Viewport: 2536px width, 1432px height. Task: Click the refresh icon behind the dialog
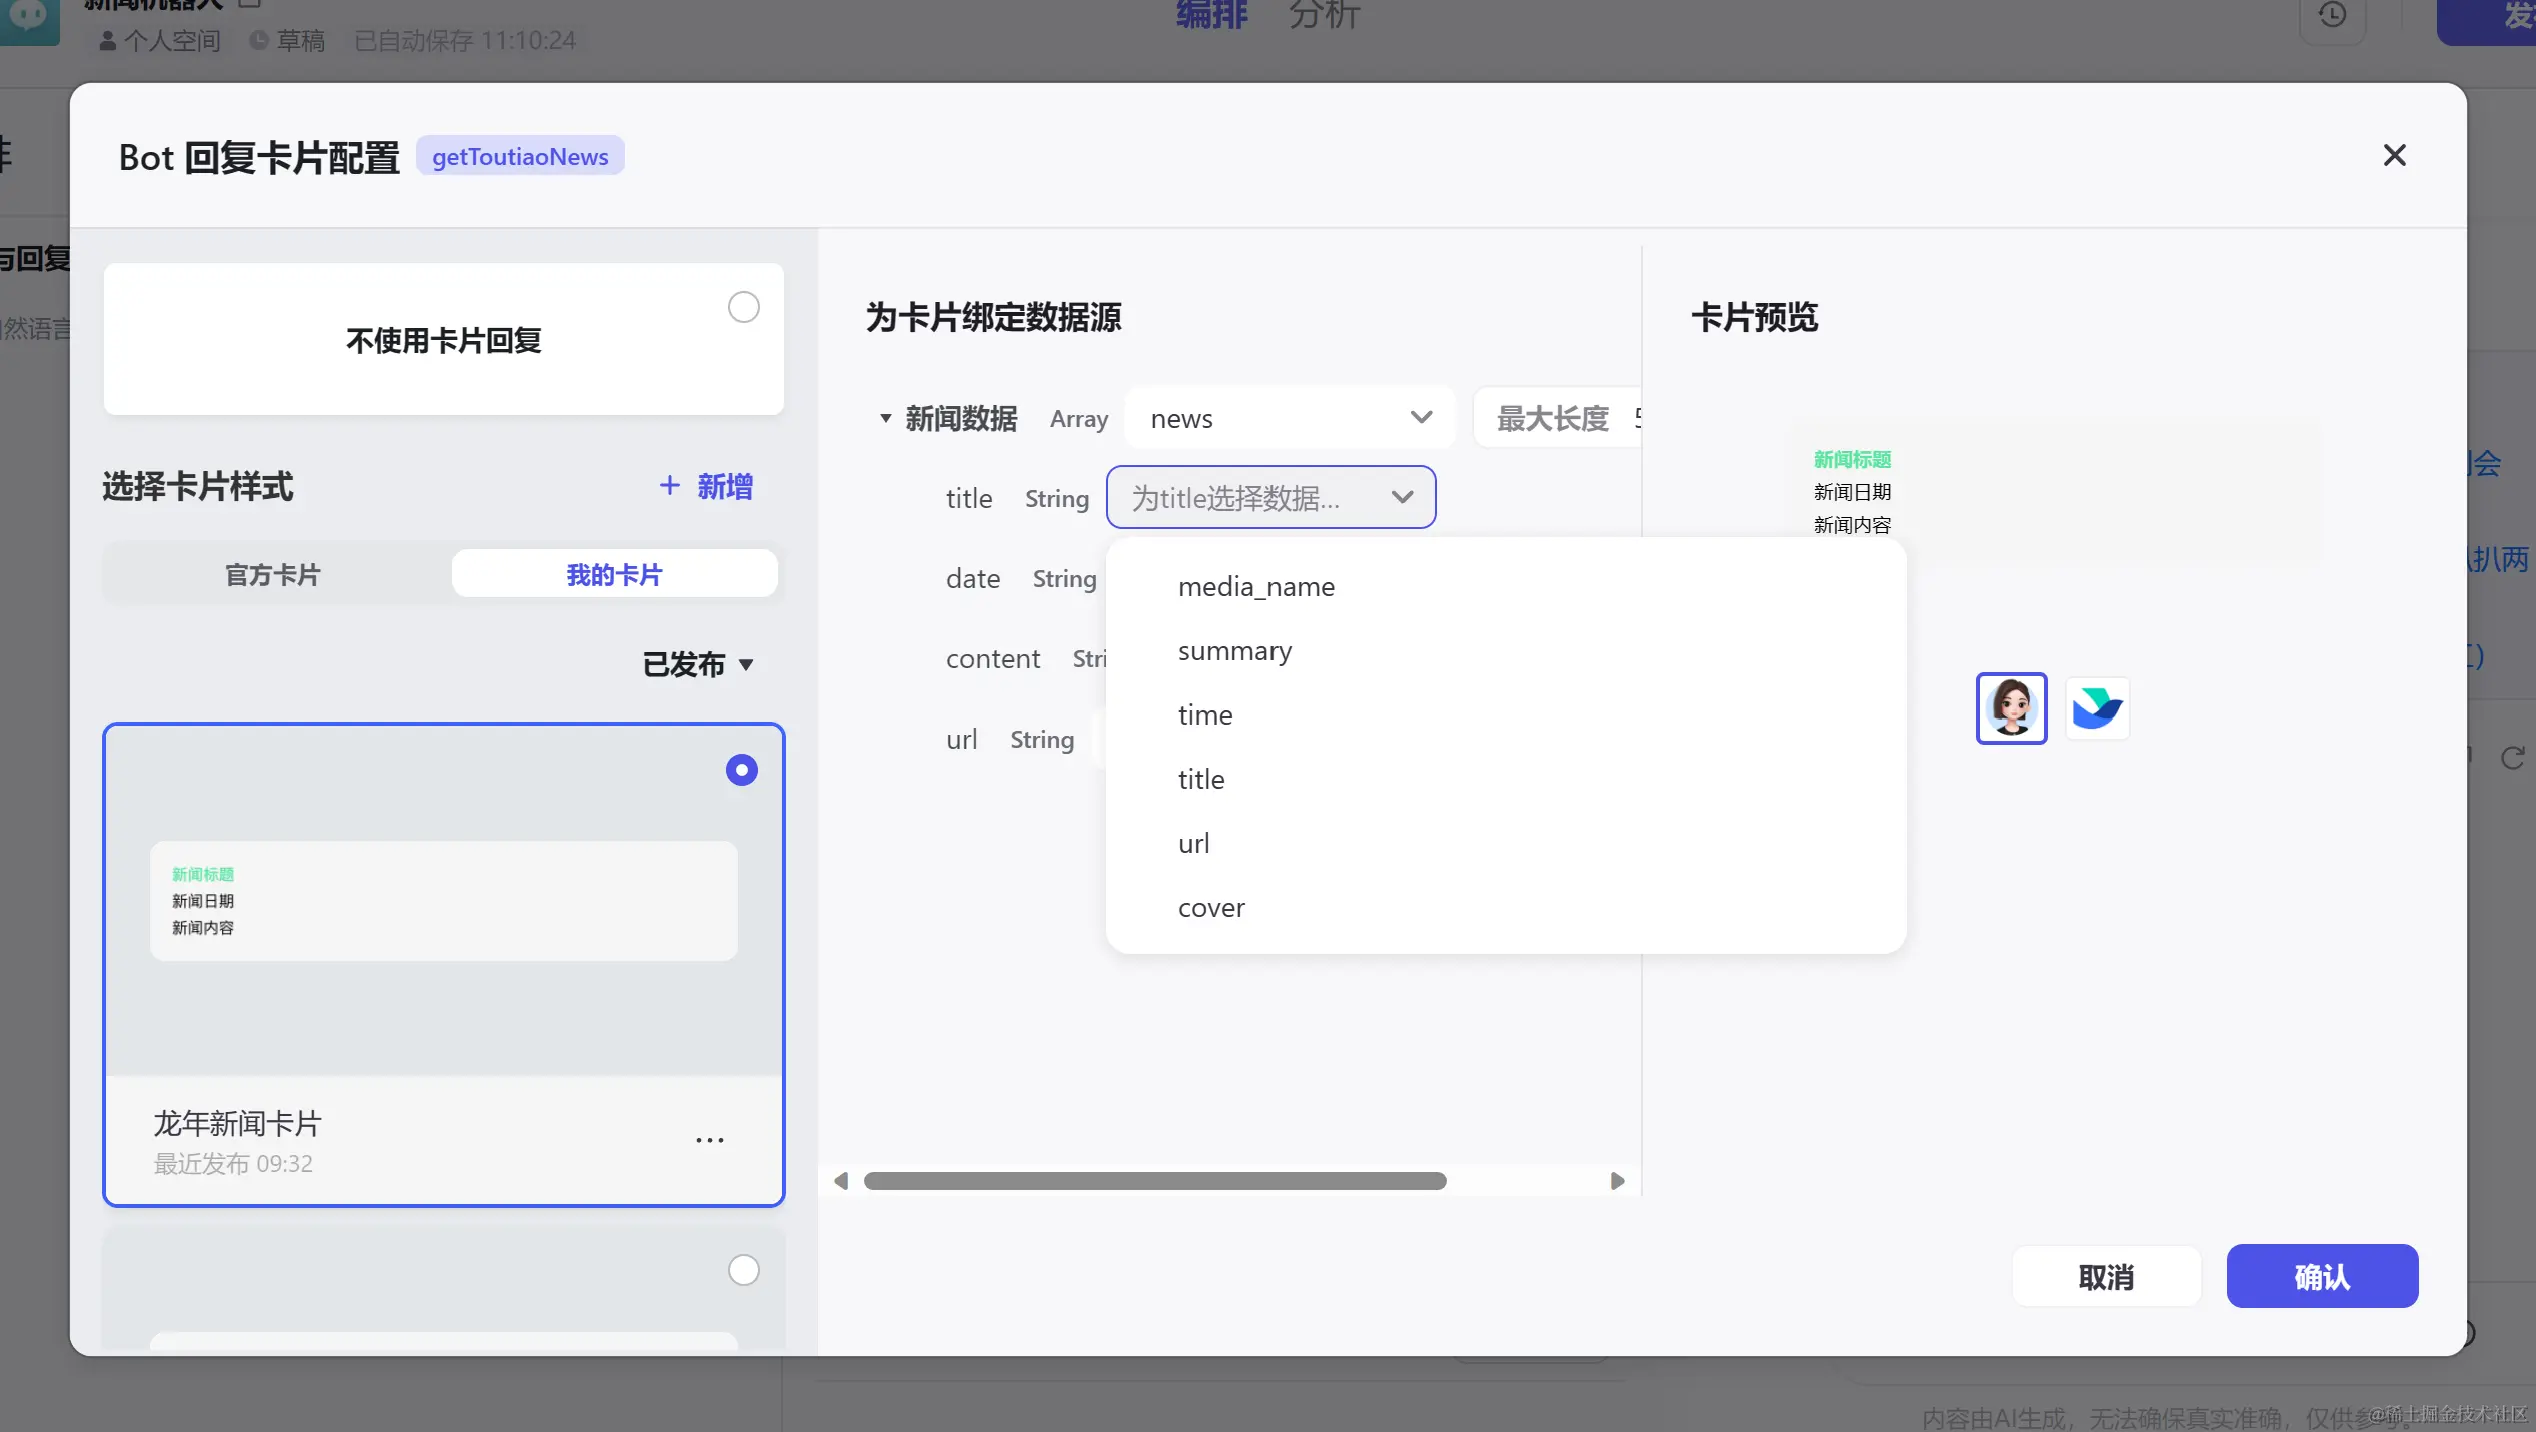click(x=2512, y=758)
